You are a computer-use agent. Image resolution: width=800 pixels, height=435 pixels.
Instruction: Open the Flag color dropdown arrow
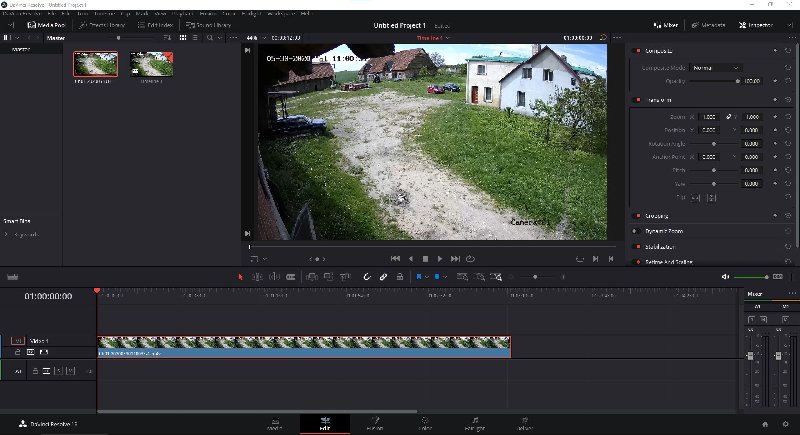(427, 277)
